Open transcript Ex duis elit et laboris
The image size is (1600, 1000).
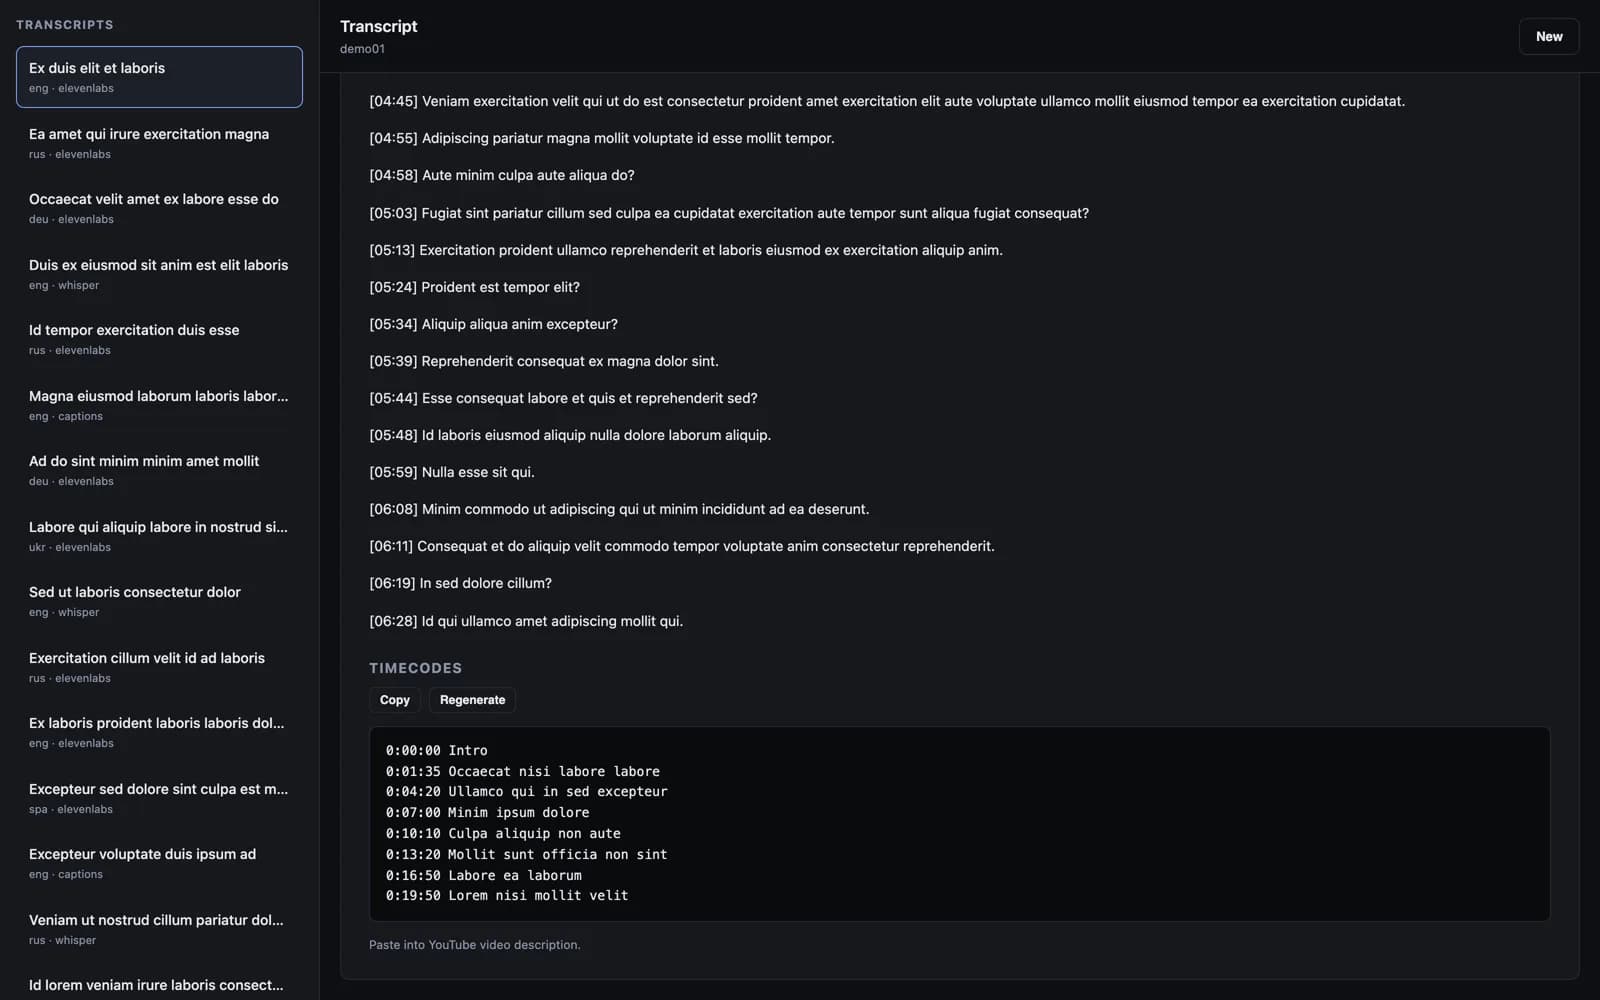(x=159, y=77)
